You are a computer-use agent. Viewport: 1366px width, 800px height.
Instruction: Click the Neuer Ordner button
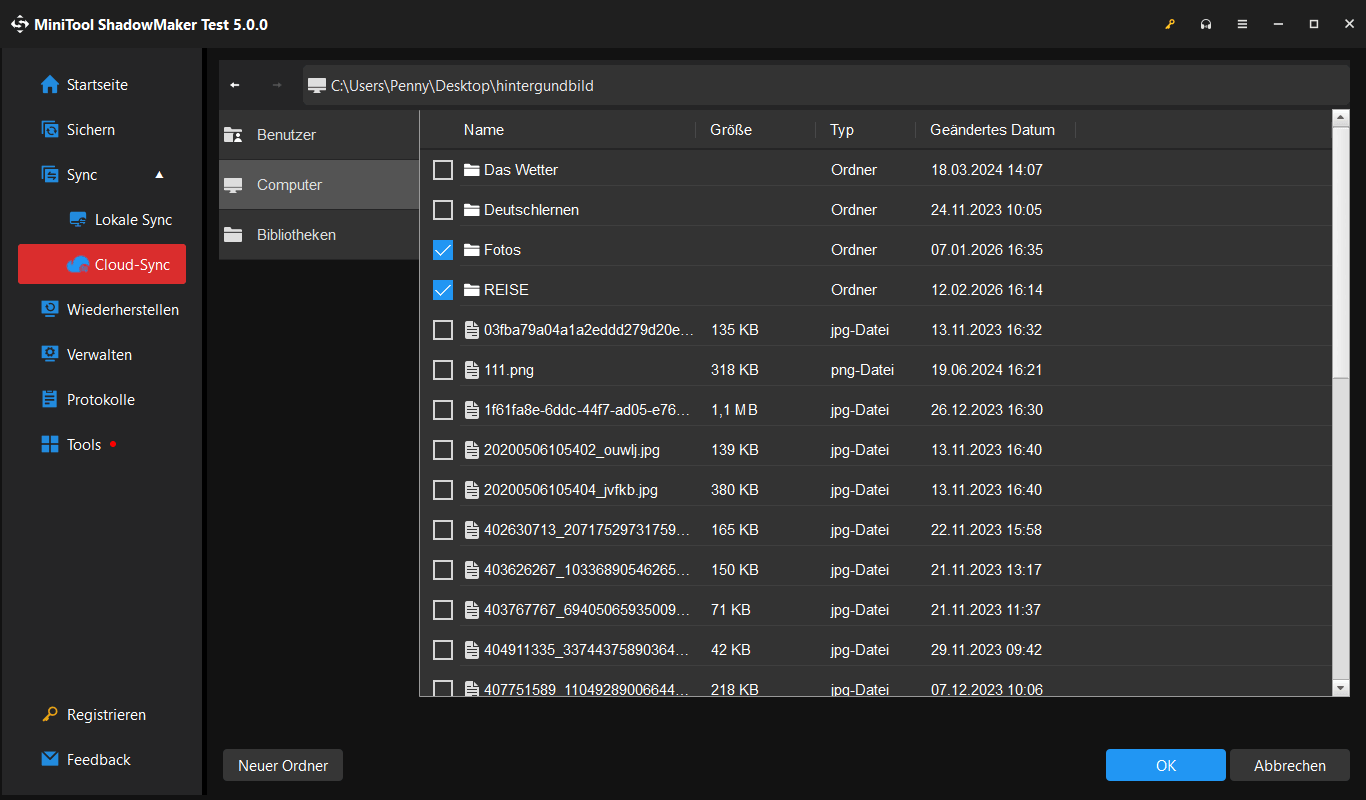283,765
